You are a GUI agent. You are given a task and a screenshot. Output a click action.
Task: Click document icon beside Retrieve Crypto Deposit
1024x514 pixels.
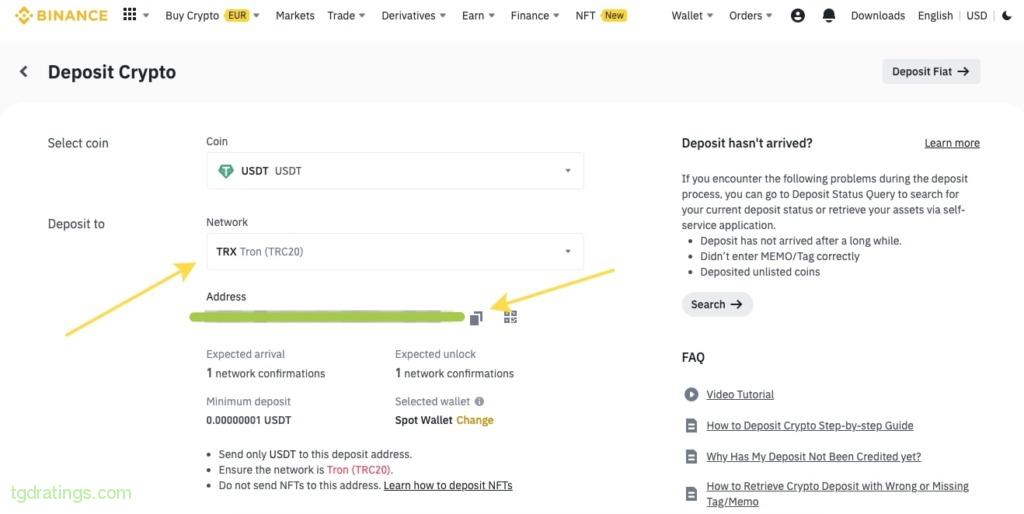[x=691, y=494]
